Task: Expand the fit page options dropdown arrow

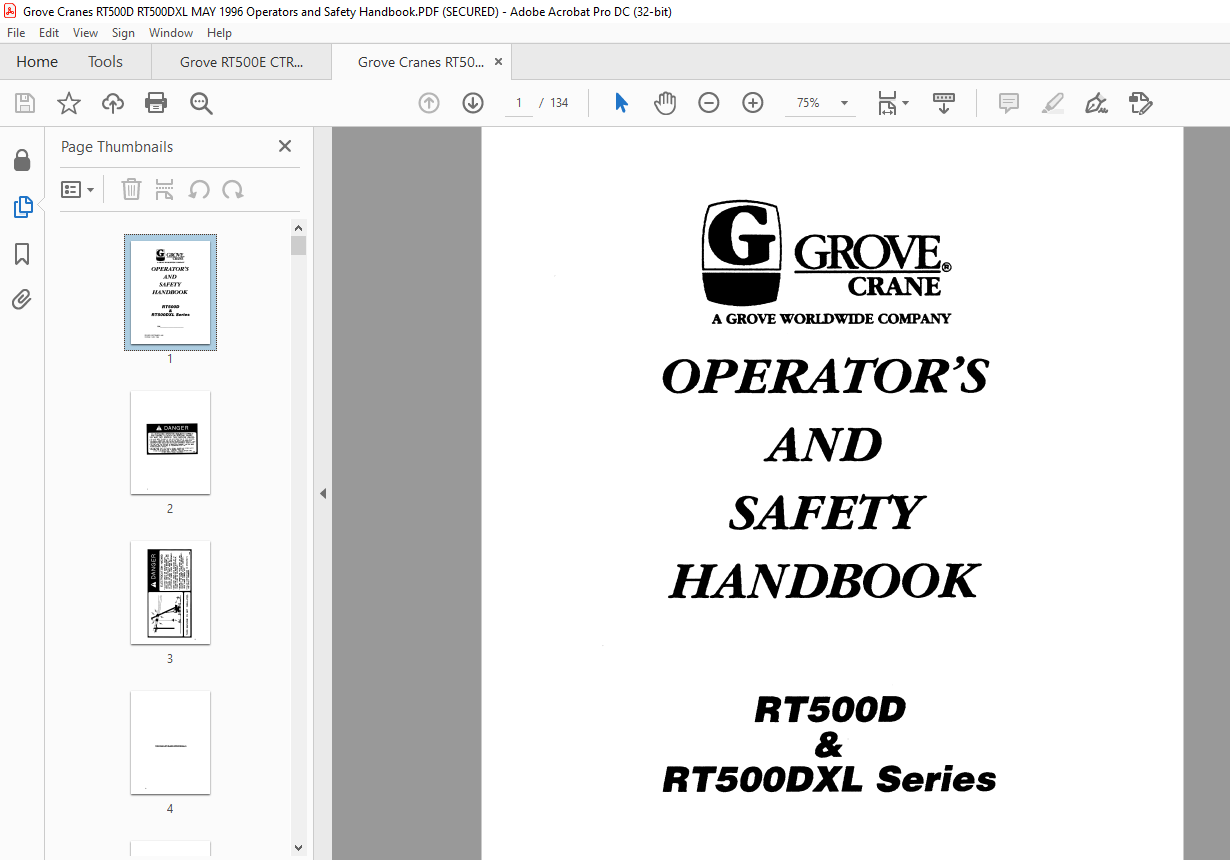Action: tap(906, 103)
